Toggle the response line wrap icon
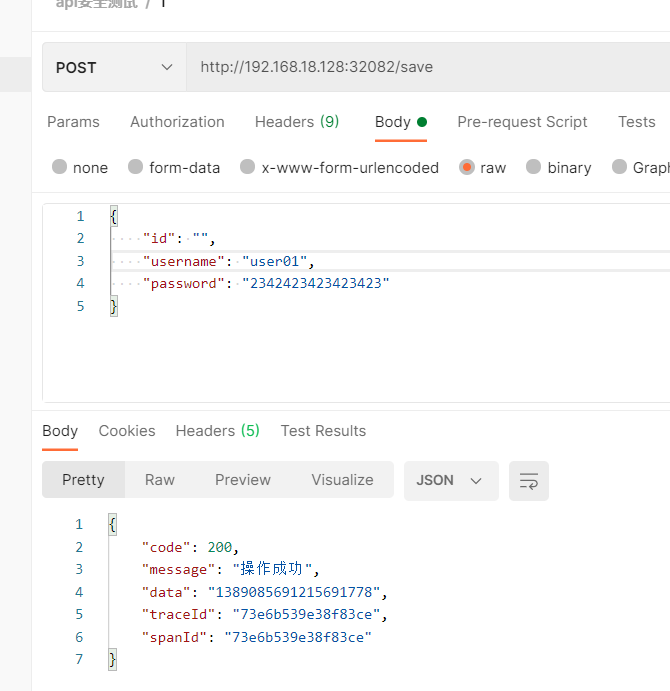This screenshot has width=670, height=691. tap(529, 481)
